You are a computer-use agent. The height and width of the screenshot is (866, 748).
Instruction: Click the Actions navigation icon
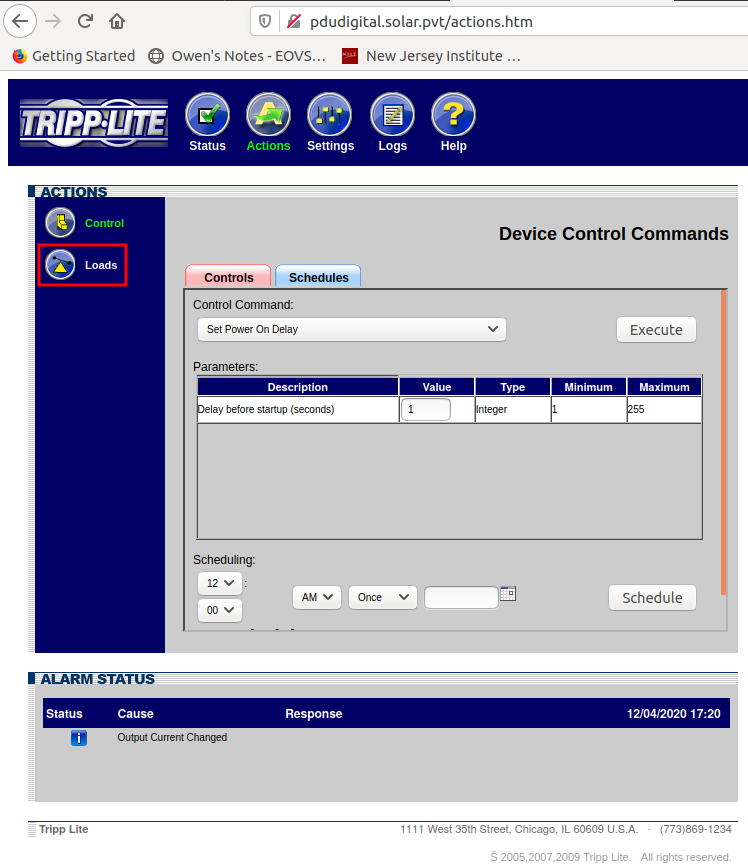[268, 115]
